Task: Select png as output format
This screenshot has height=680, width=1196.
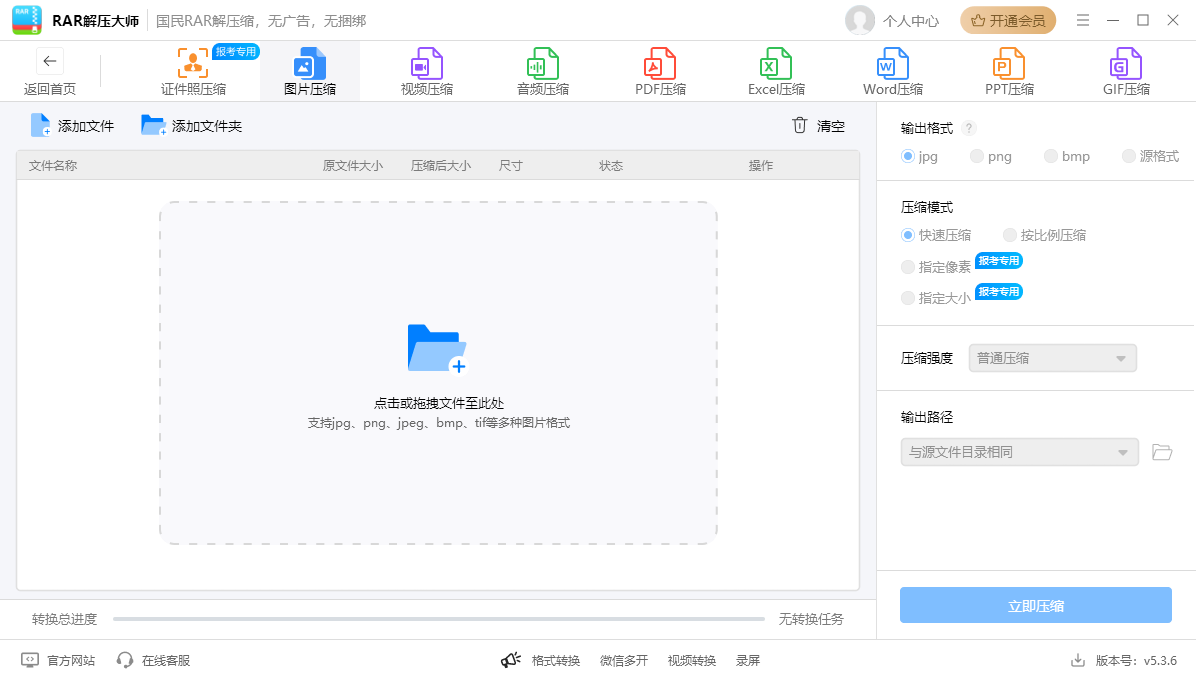Action: 976,156
